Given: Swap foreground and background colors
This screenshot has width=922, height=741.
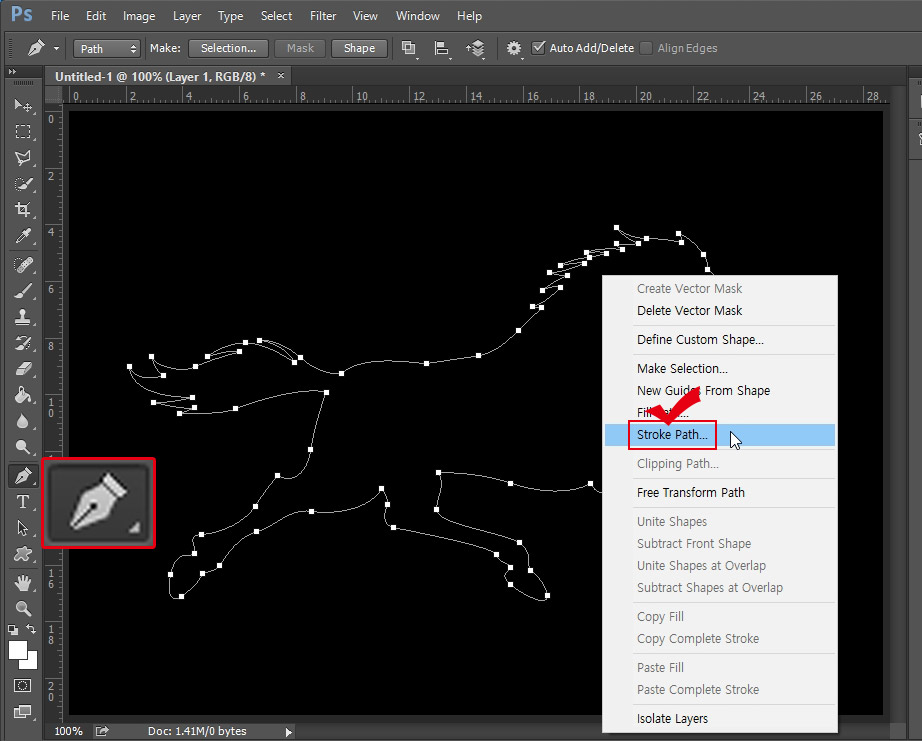Looking at the screenshot, I should coord(31,629).
